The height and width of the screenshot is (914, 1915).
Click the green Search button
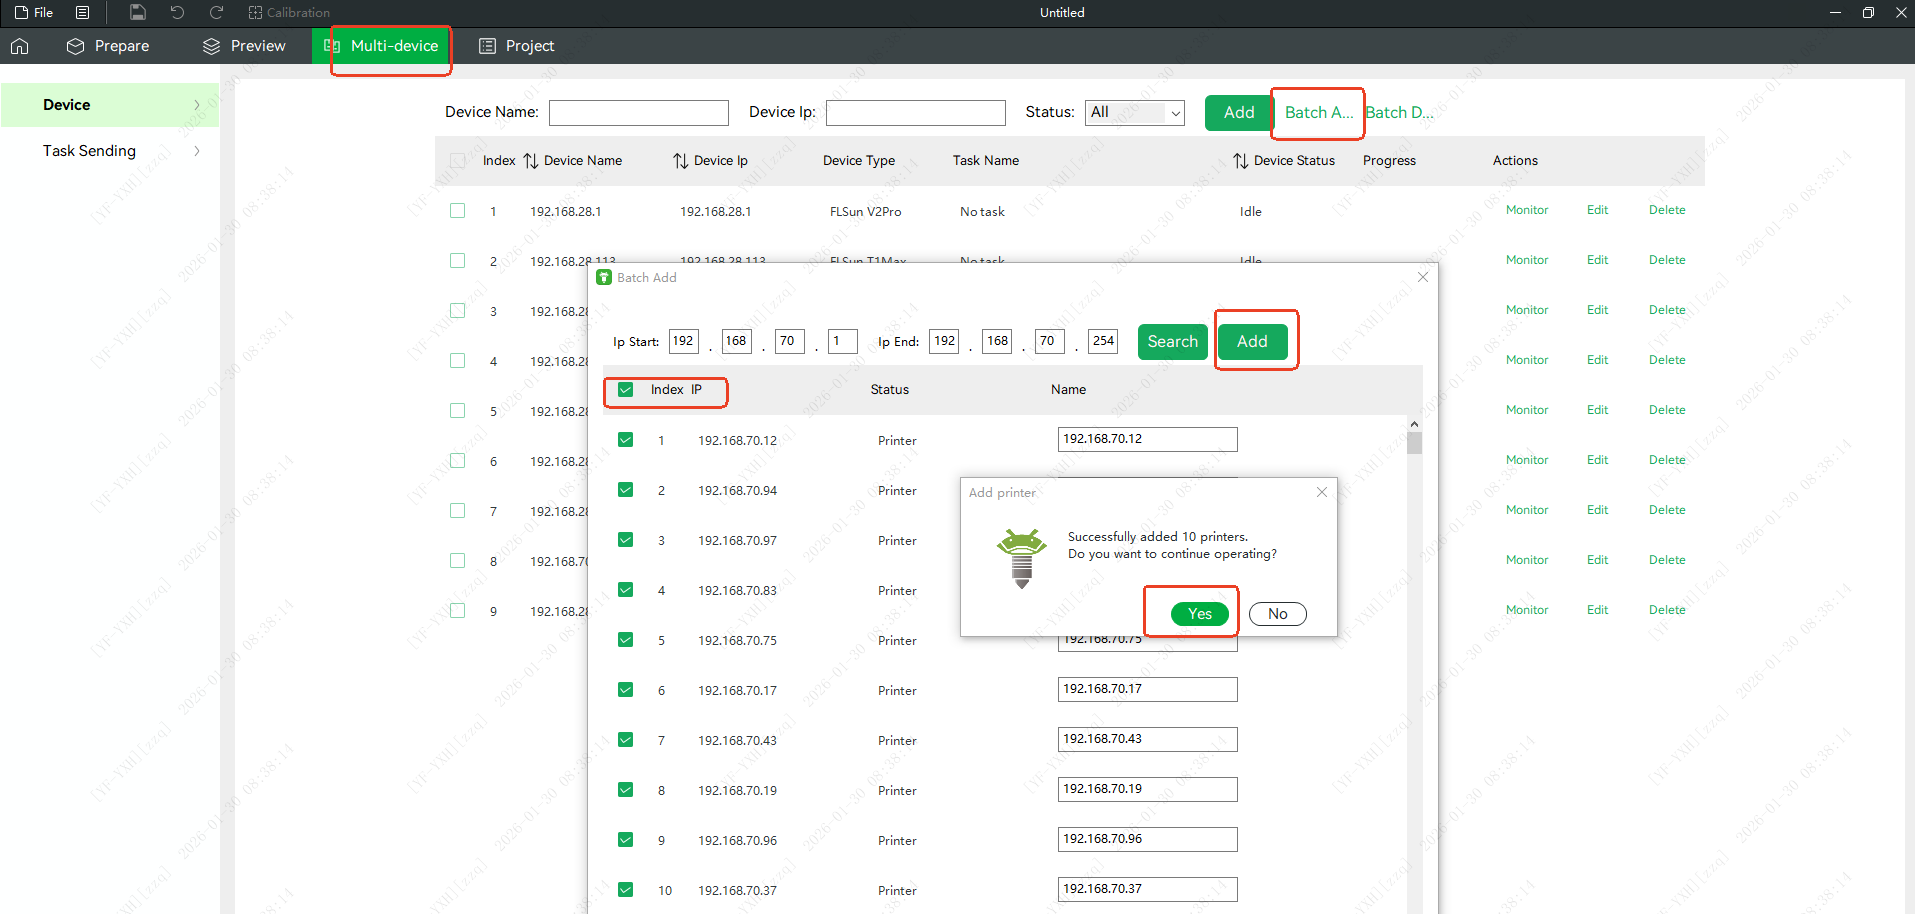1172,342
